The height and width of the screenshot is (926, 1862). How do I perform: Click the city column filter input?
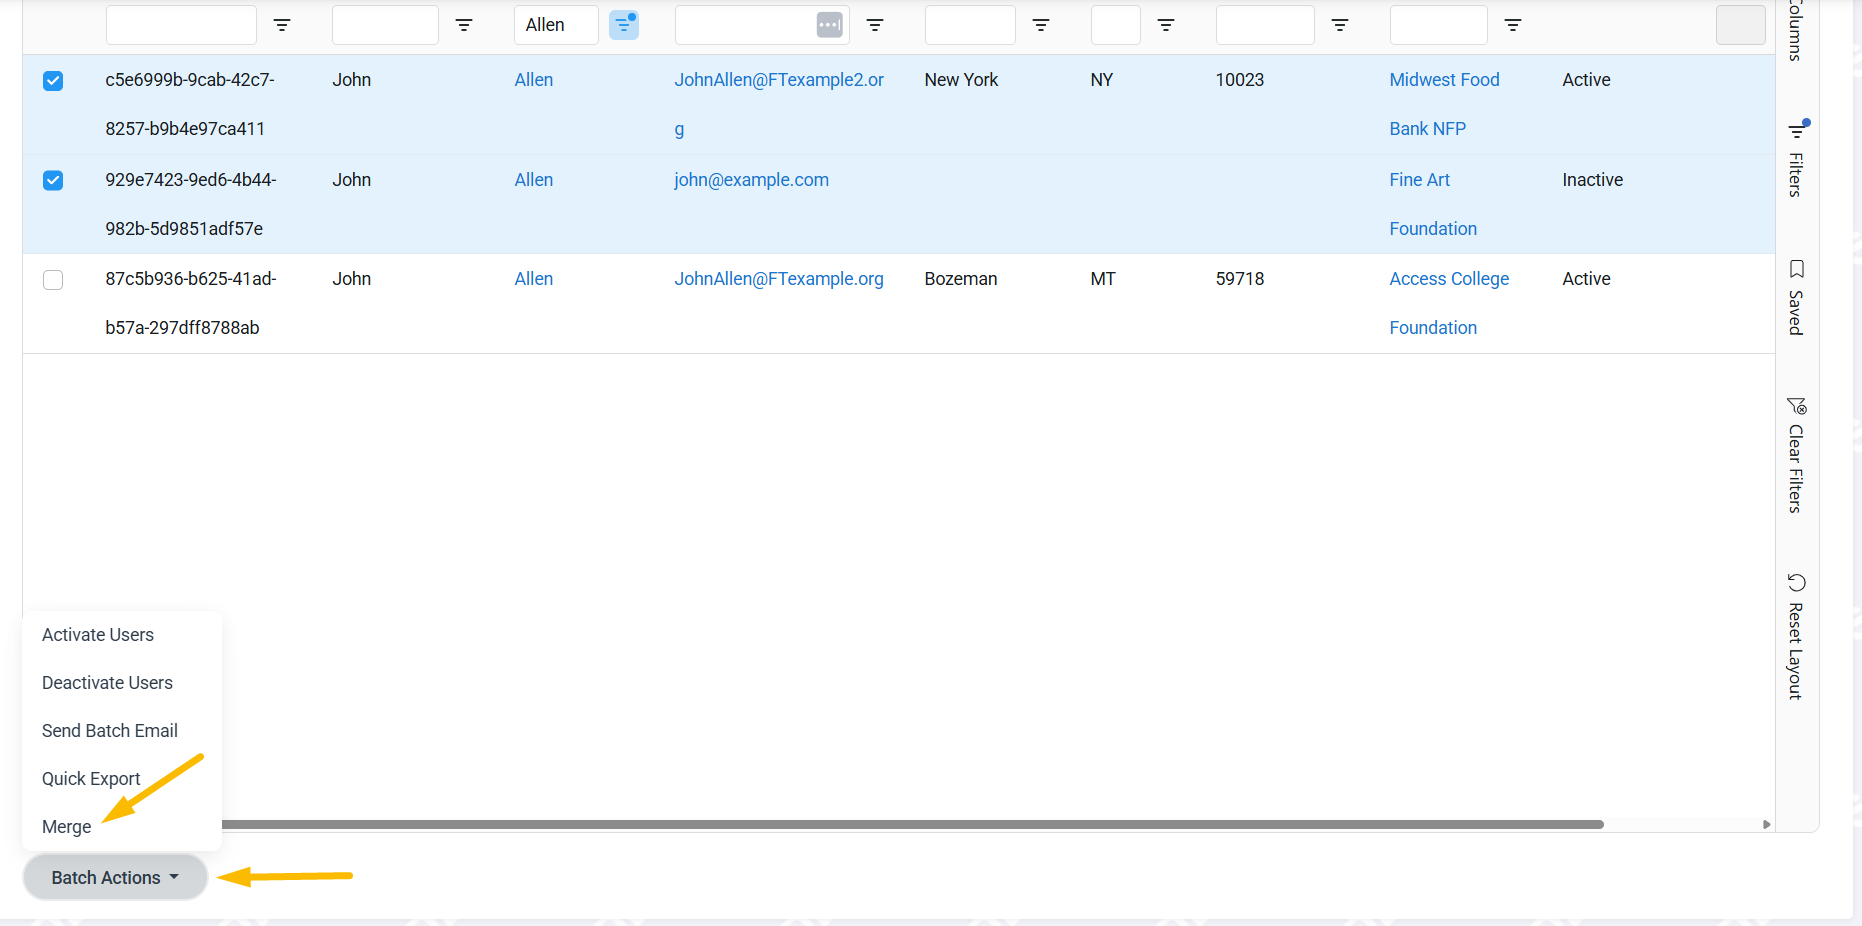970,25
